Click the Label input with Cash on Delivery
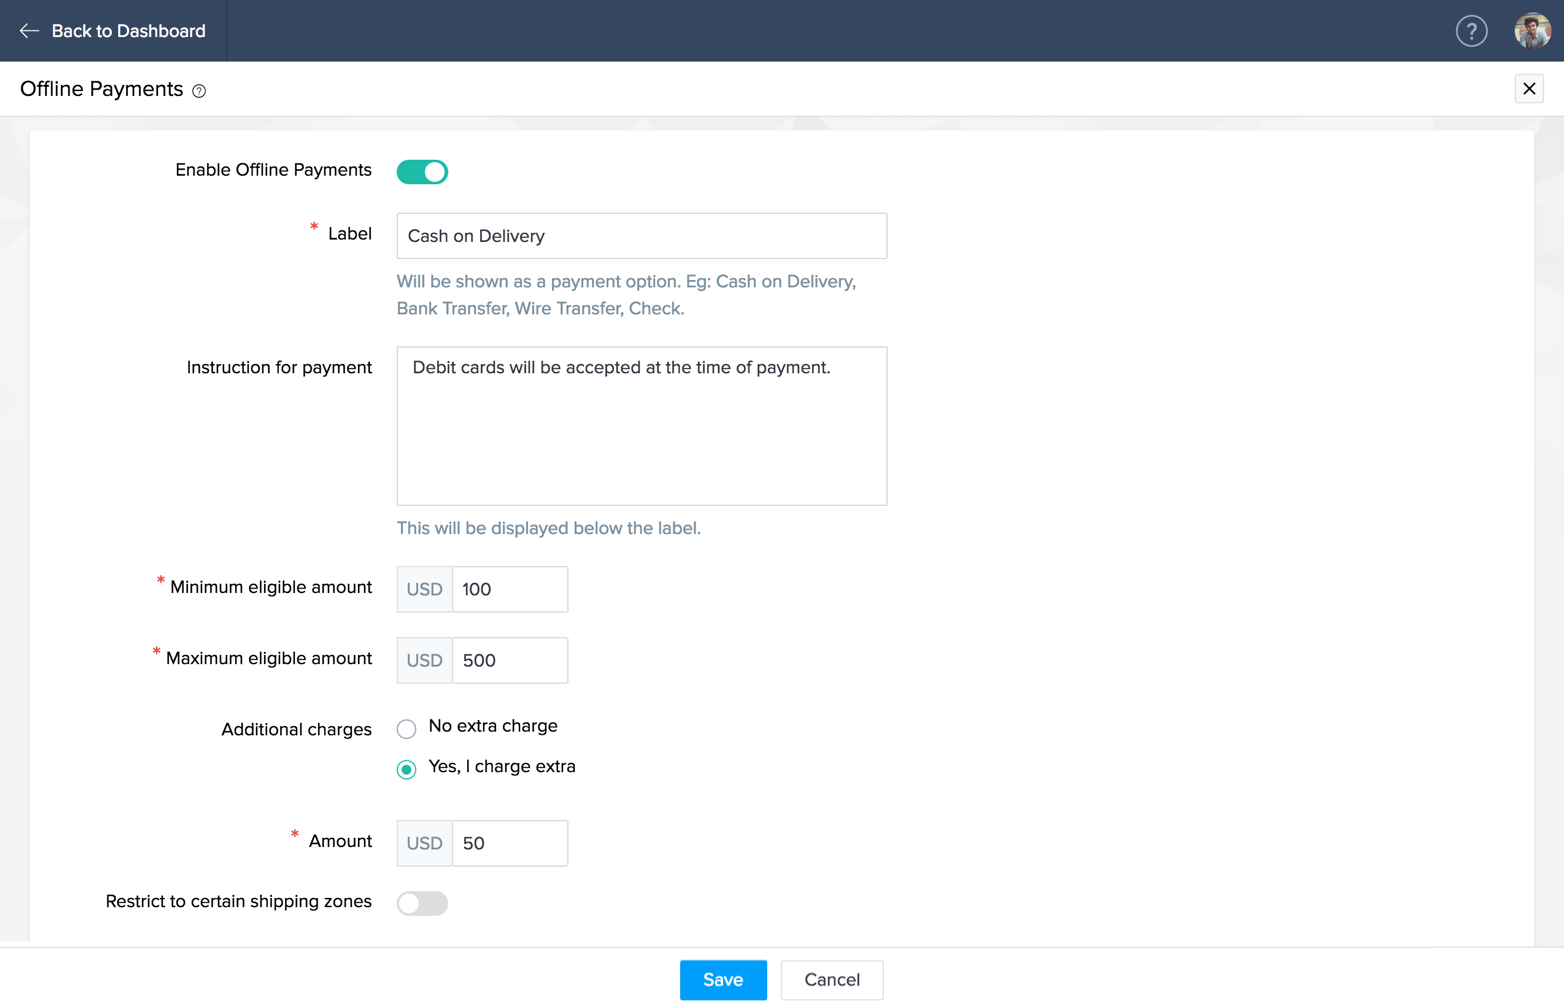This screenshot has height=1008, width=1564. [641, 236]
